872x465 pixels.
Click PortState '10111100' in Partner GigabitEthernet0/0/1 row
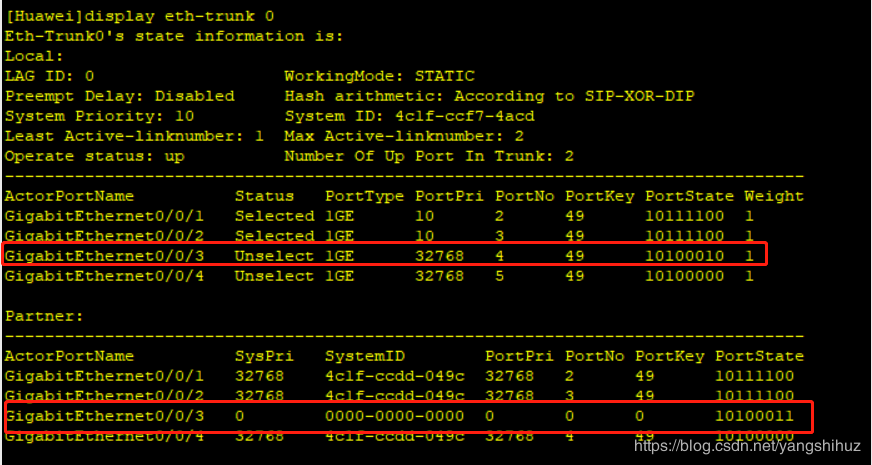click(755, 377)
